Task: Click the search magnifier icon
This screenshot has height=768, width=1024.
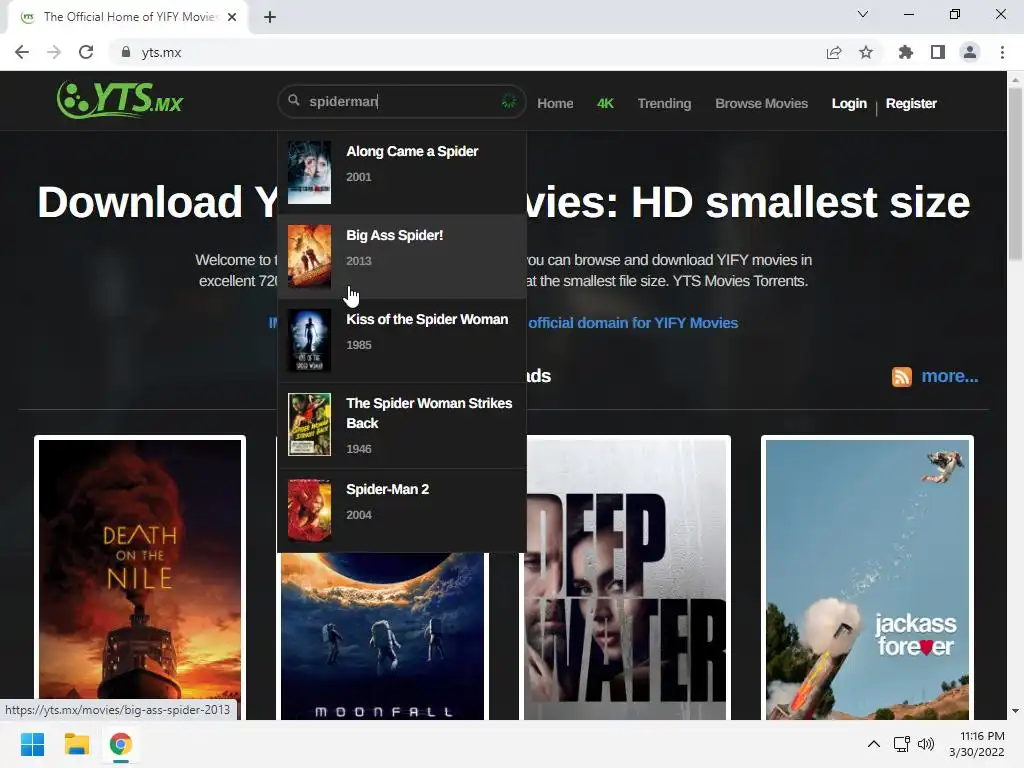Action: [x=294, y=101]
